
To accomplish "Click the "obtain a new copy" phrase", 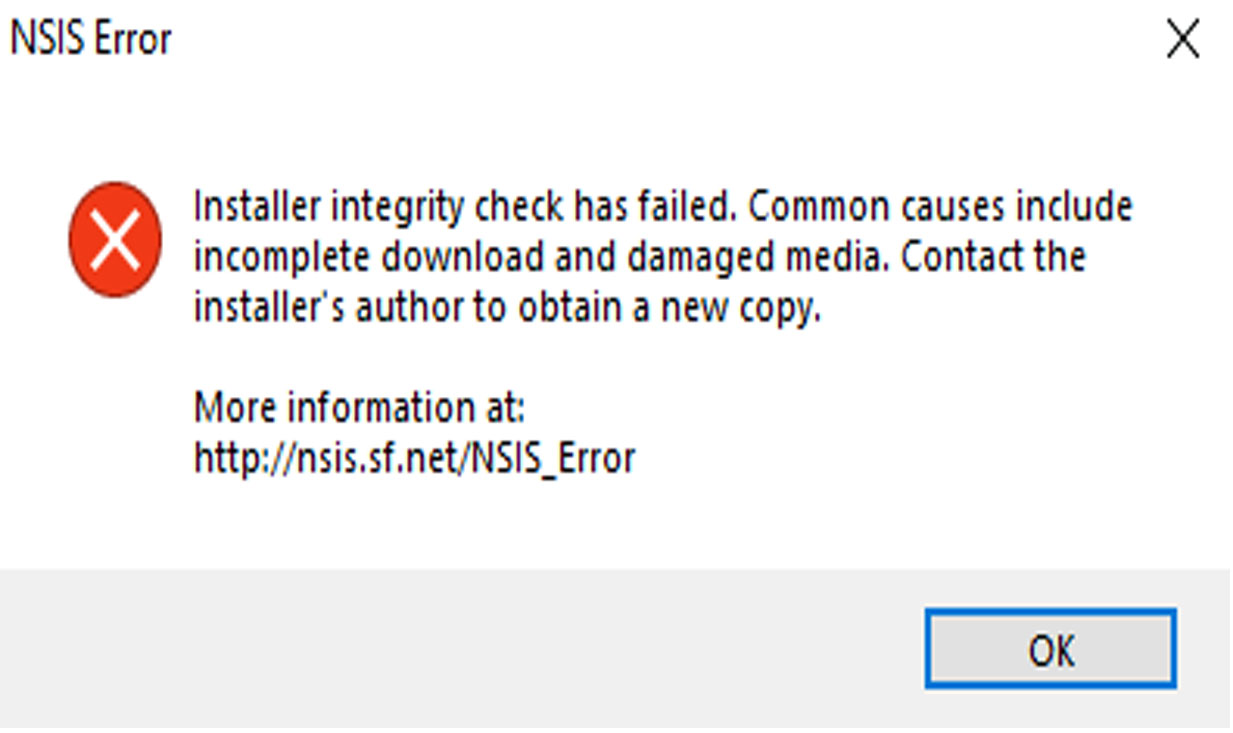I will click(668, 308).
